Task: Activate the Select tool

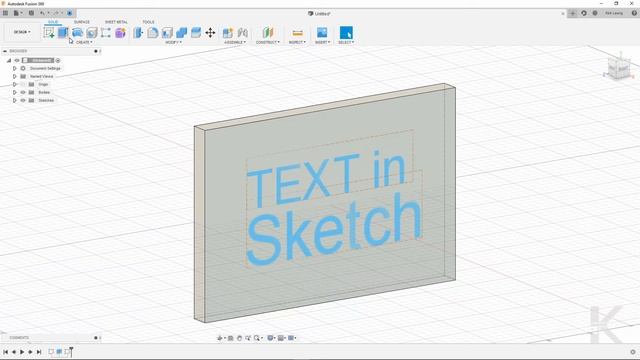Action: click(x=346, y=32)
